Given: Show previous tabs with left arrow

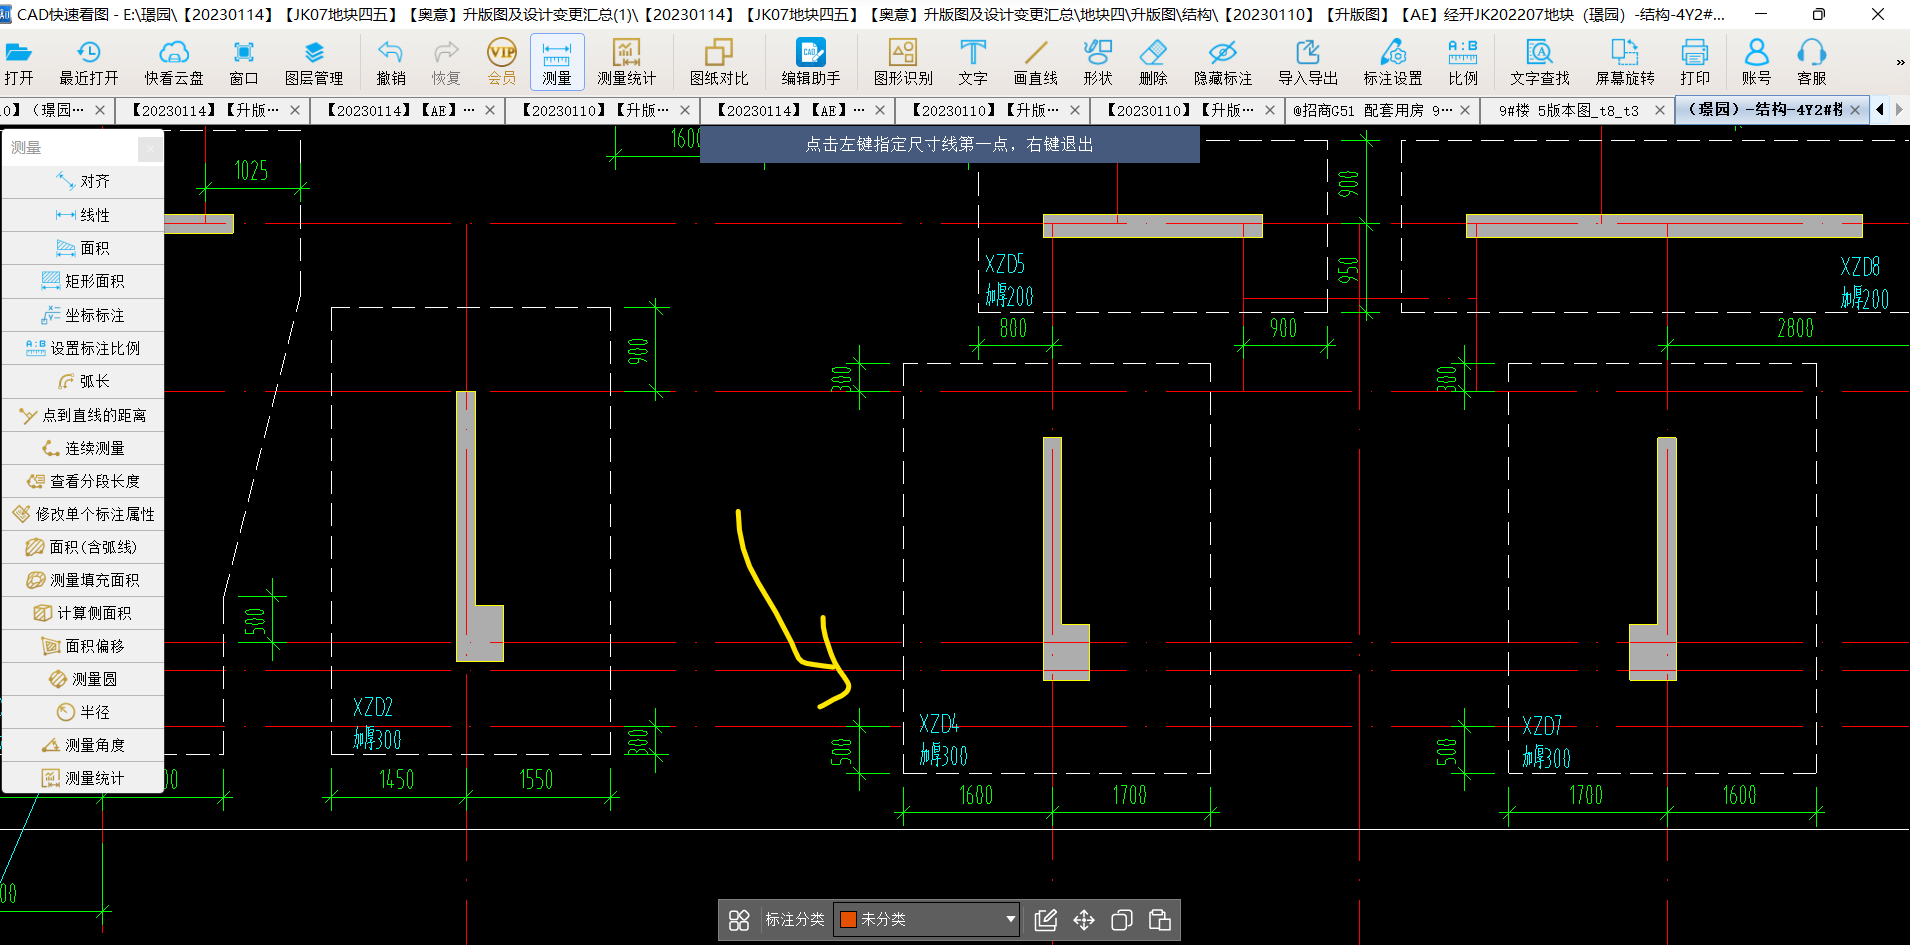Looking at the screenshot, I should pyautogui.click(x=1880, y=110).
